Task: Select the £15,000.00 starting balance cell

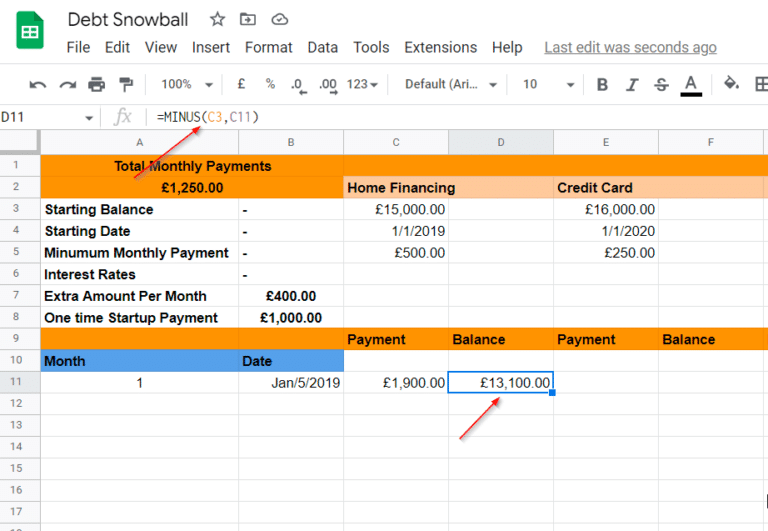Action: [396, 209]
